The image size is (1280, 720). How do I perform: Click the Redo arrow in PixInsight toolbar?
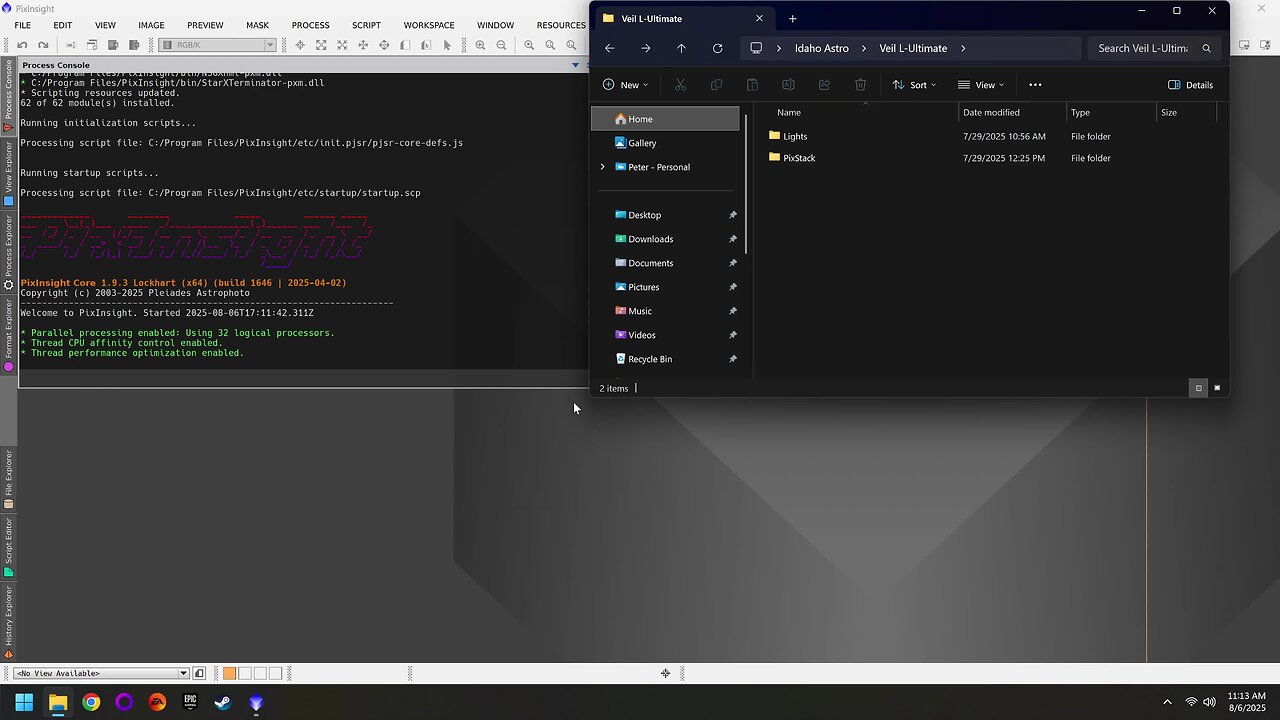pos(43,45)
